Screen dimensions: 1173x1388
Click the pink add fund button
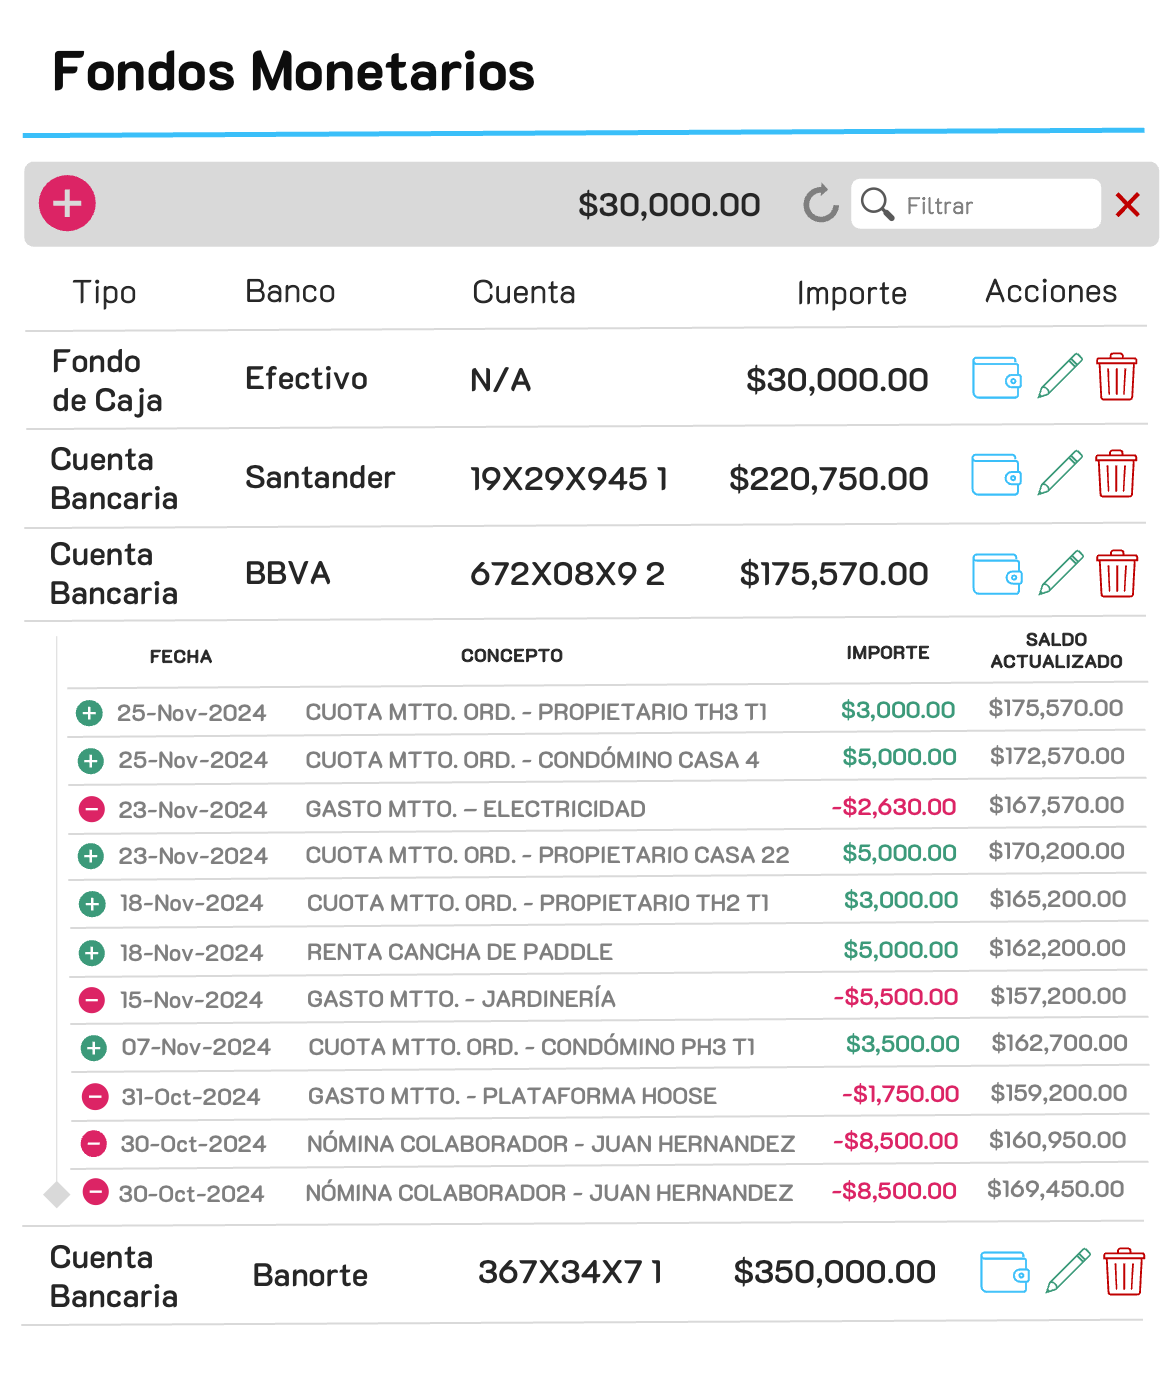click(67, 204)
